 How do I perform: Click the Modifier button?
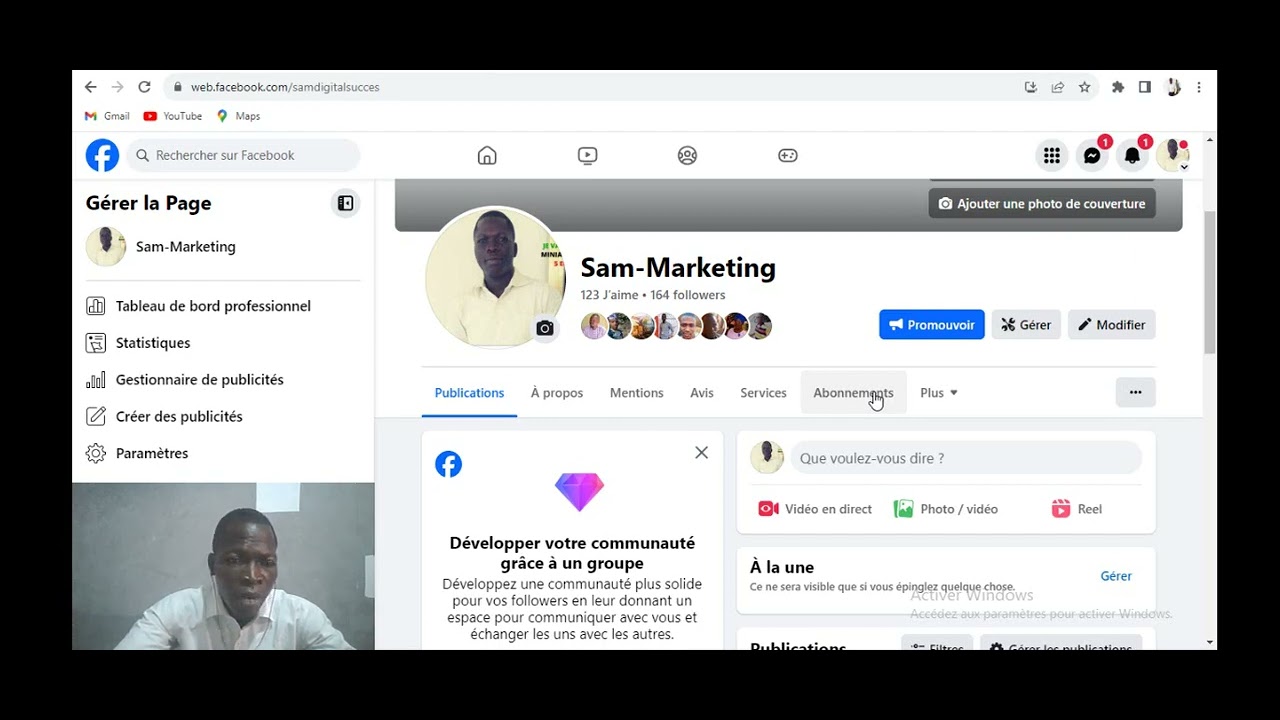(1112, 325)
